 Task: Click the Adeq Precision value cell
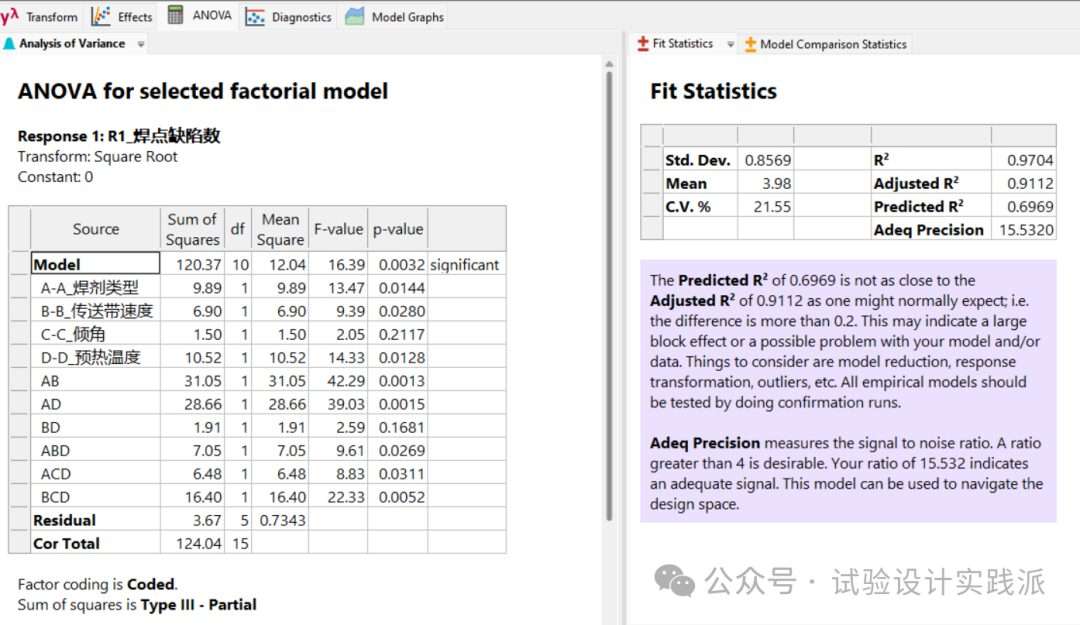tap(1023, 229)
